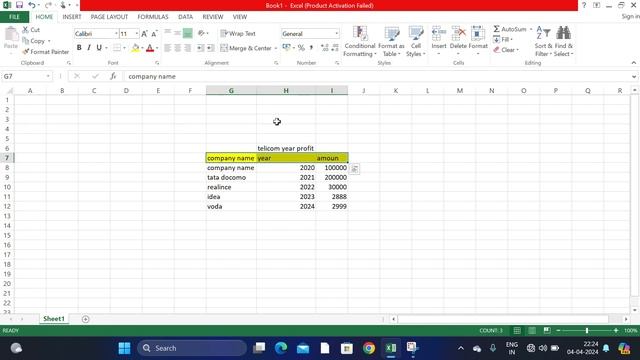Switch to Page Layout view in status bar
This screenshot has height=360, width=640.
coord(532,330)
